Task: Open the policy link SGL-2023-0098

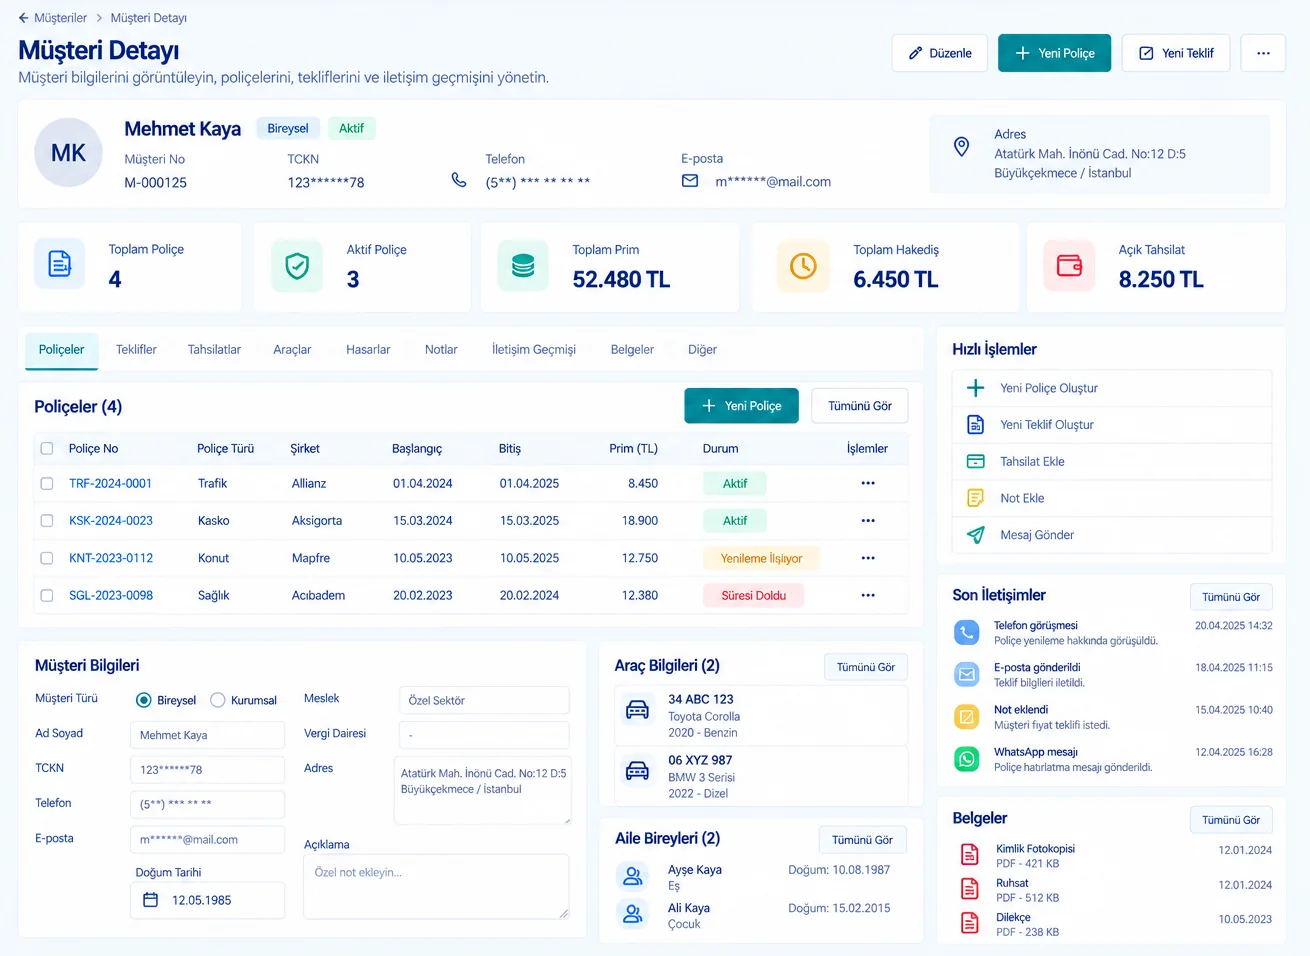Action: point(111,595)
